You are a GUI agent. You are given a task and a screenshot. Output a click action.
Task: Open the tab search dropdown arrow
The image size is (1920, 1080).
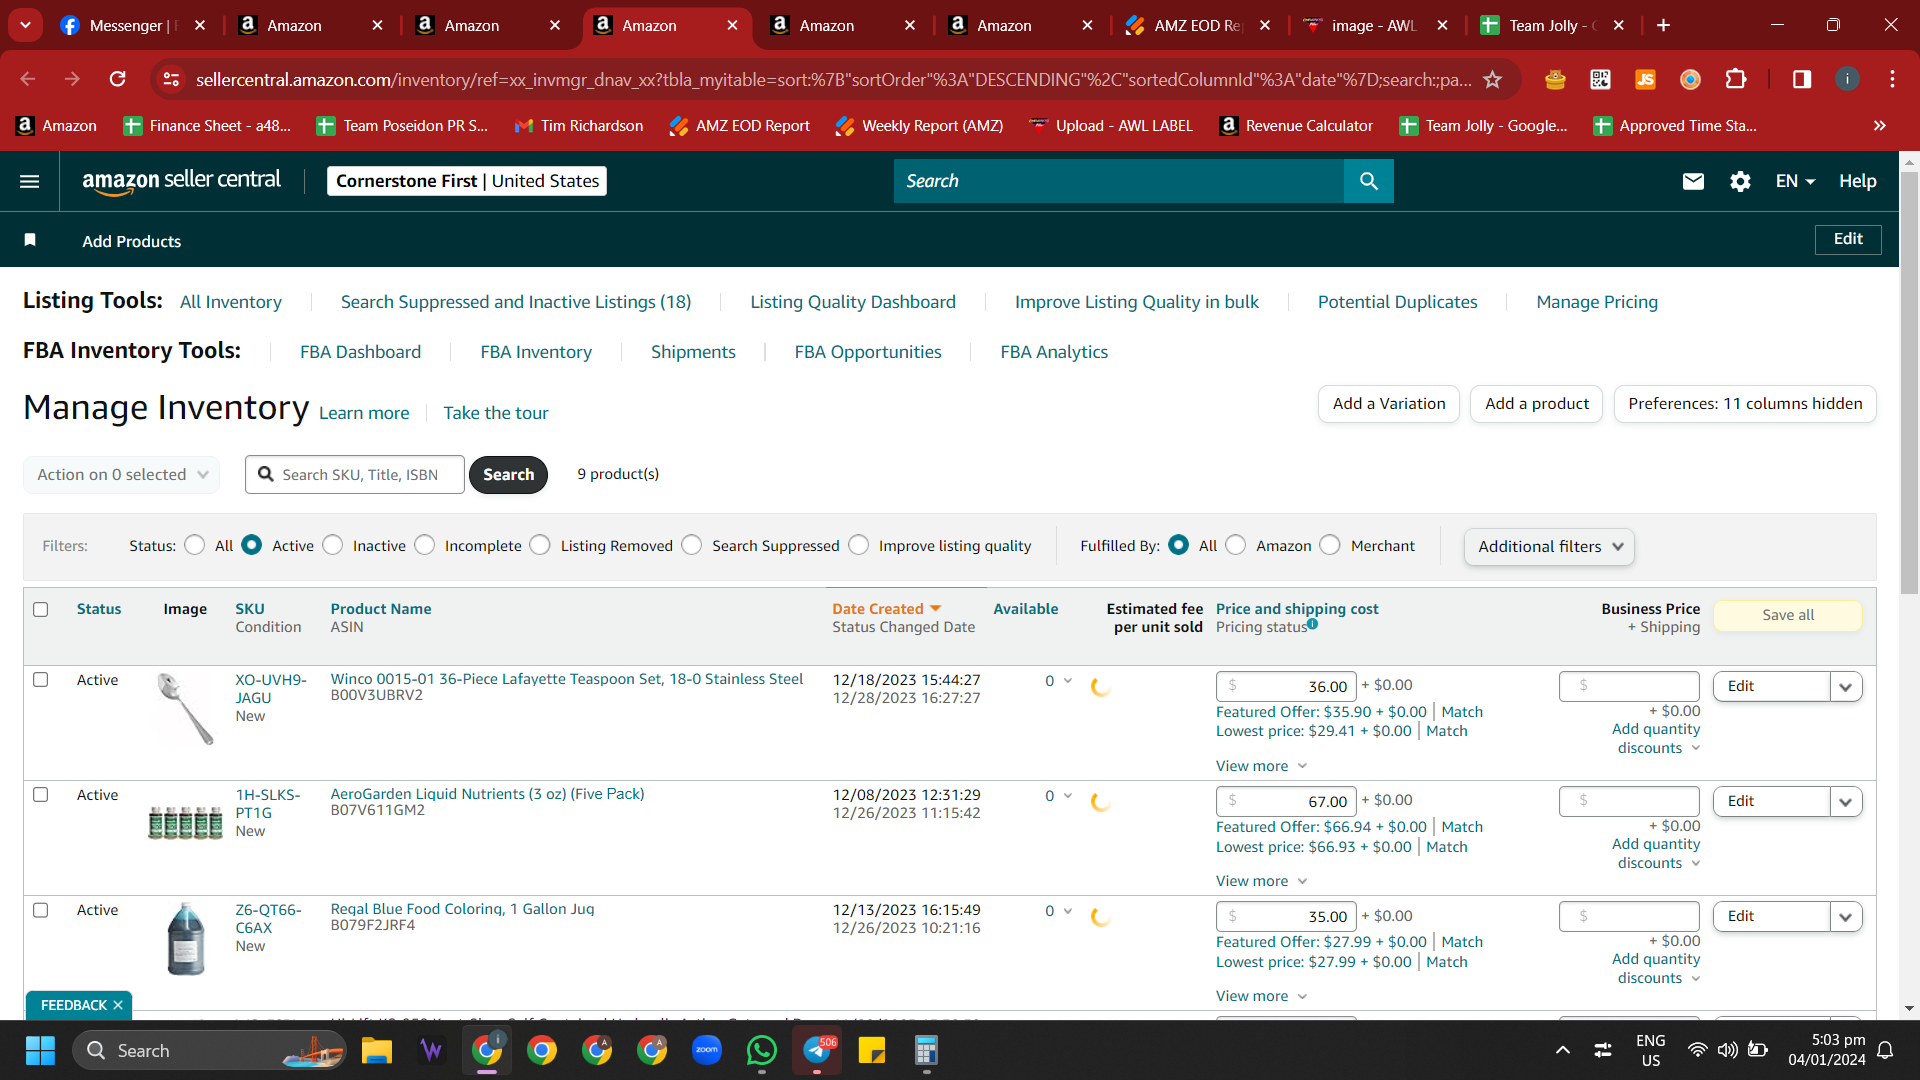25,25
